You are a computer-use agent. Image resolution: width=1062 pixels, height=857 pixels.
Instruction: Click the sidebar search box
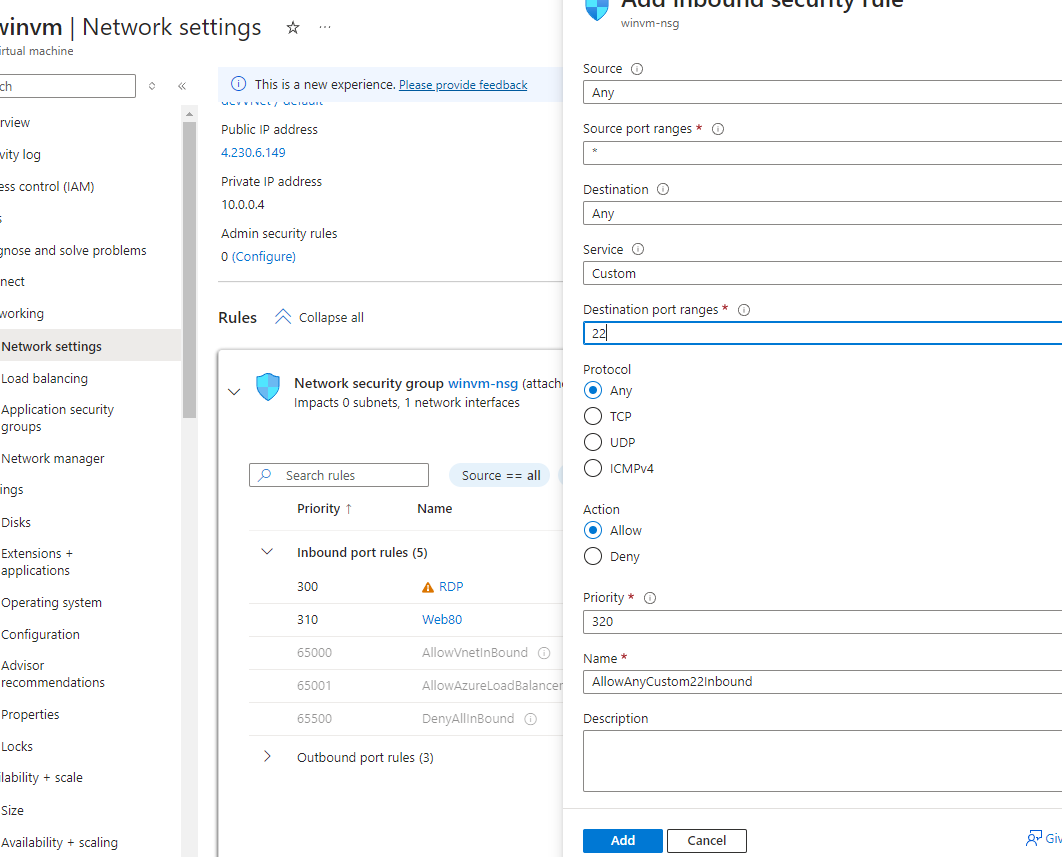click(x=66, y=86)
